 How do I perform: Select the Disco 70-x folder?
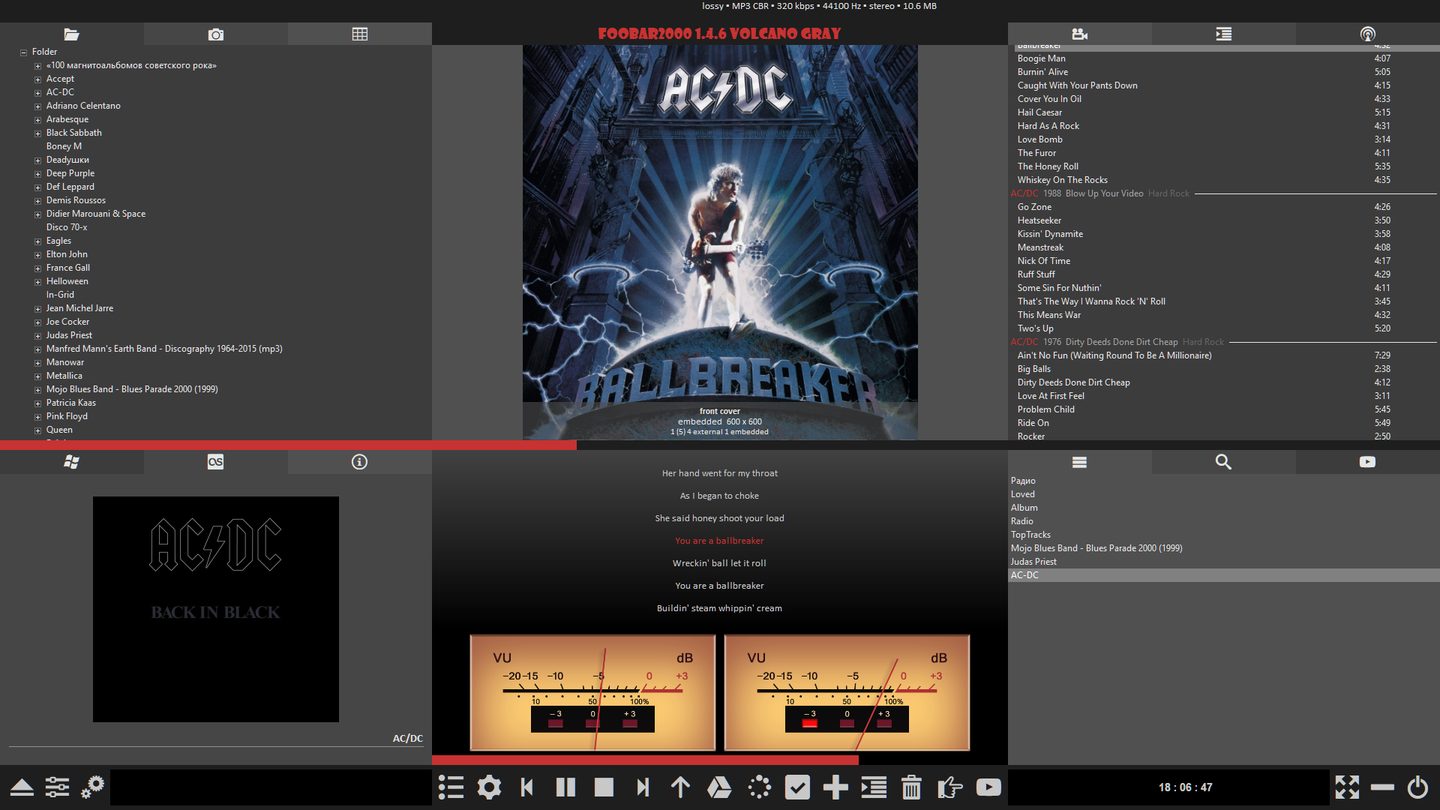[66, 227]
